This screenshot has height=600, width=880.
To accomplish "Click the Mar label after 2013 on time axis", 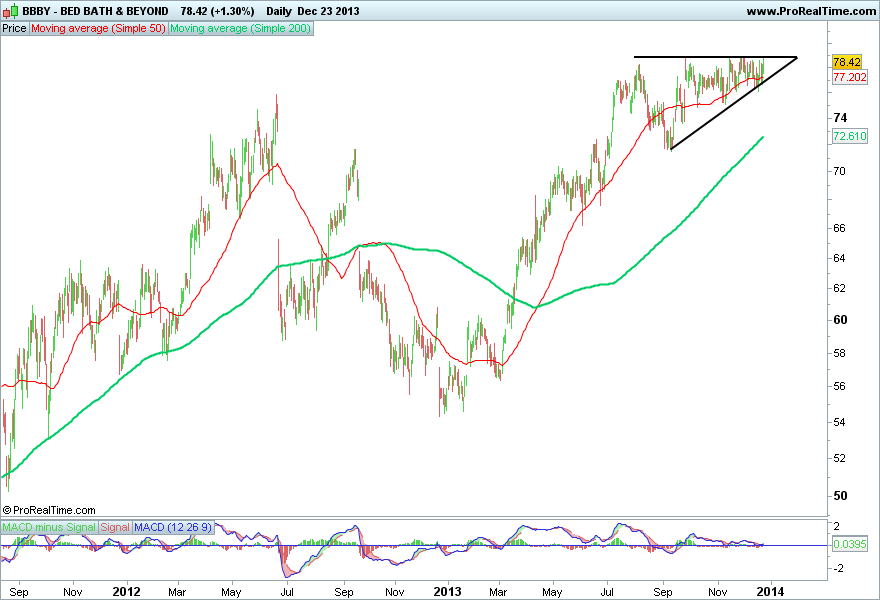I will tap(498, 592).
